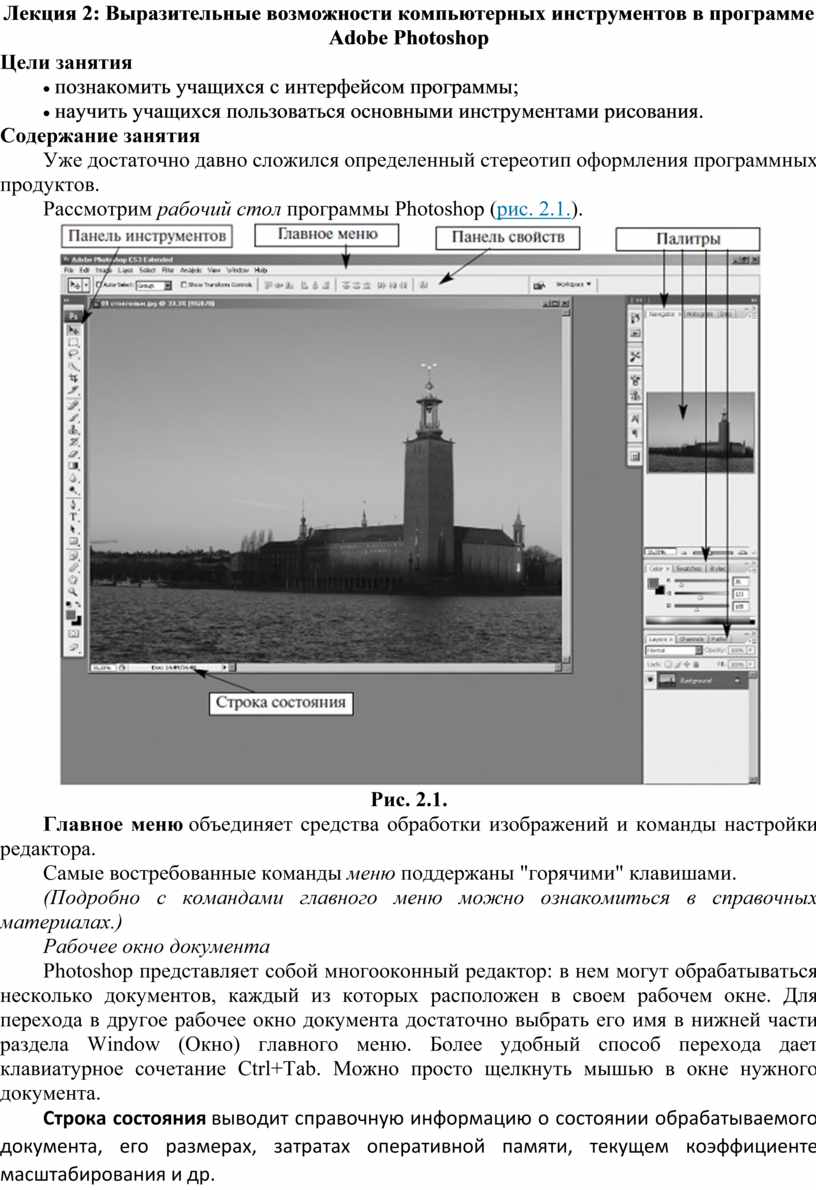The height and width of the screenshot is (1190, 816).
Task: Enable the Auto-Select checkbox
Action: pyautogui.click(x=99, y=285)
